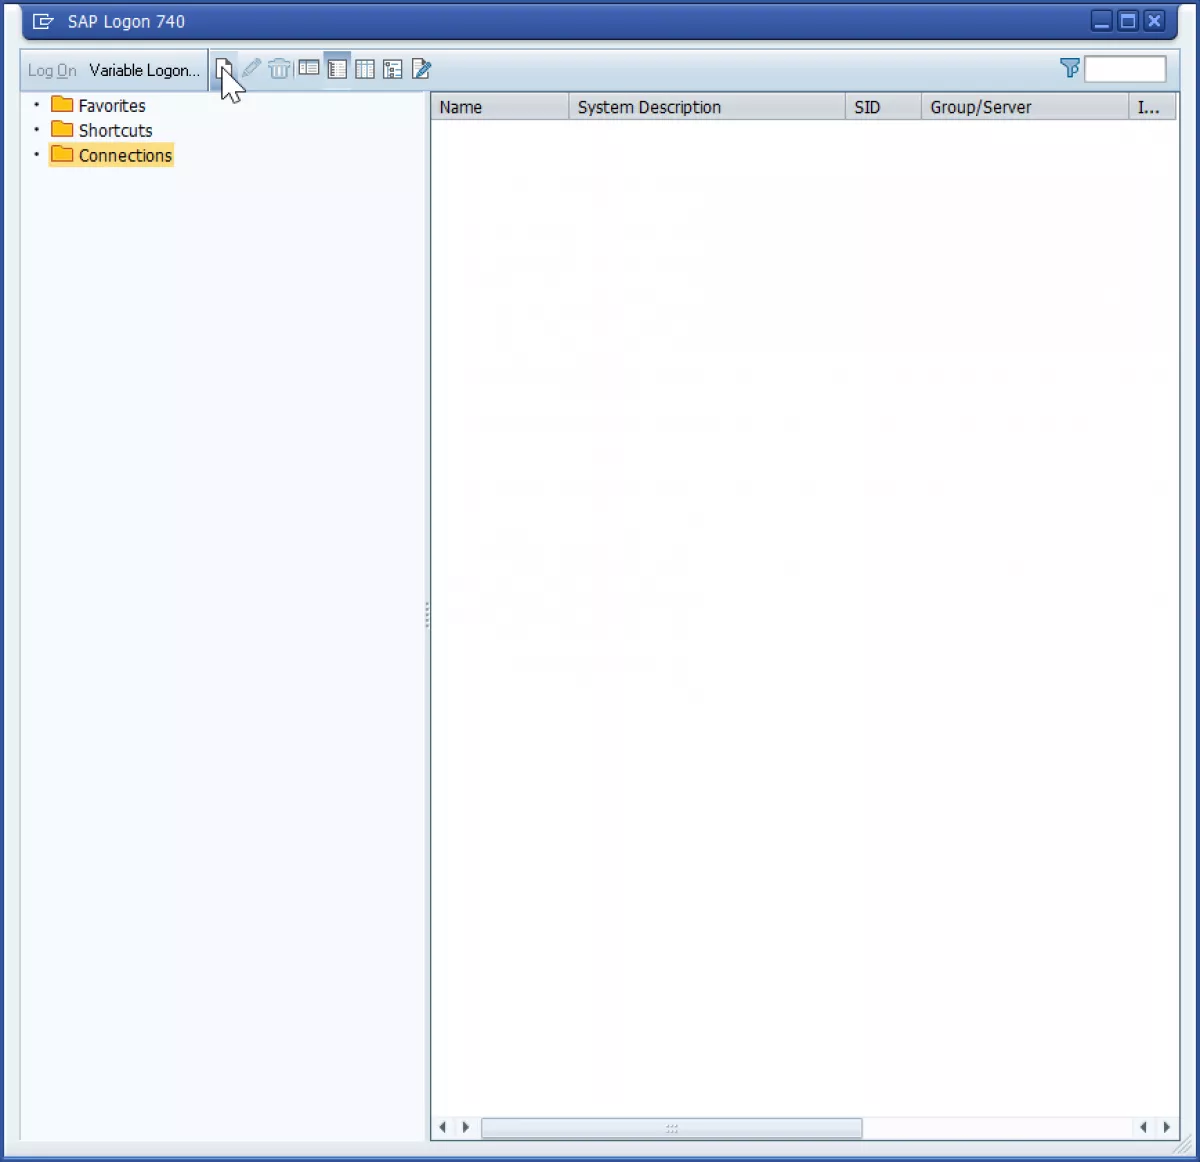Open the Variable Logon... dialog
This screenshot has height=1162, width=1200.
[x=144, y=70]
